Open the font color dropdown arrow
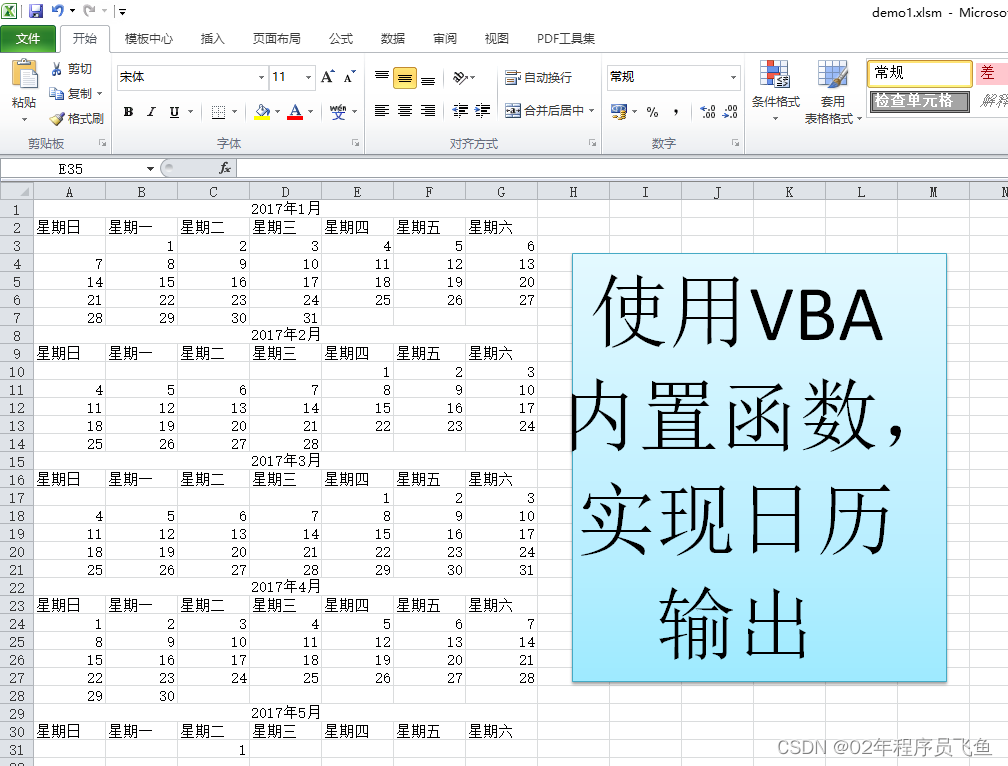The image size is (1008, 766). [x=310, y=112]
